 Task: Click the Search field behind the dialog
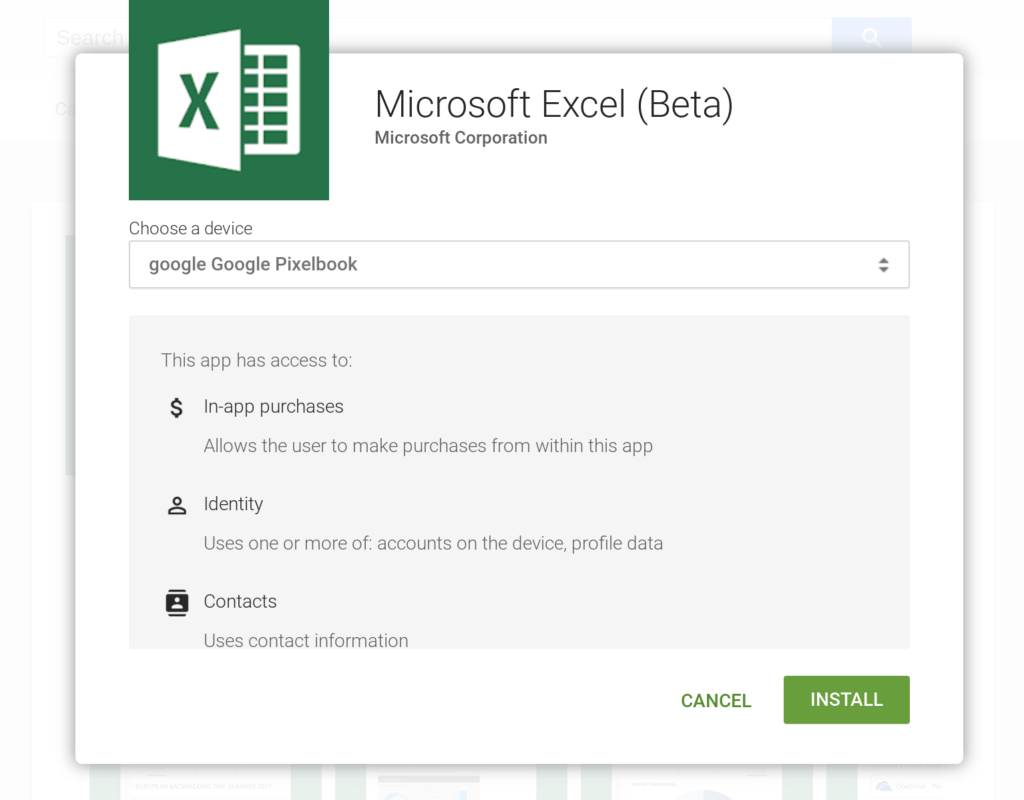pos(438,37)
